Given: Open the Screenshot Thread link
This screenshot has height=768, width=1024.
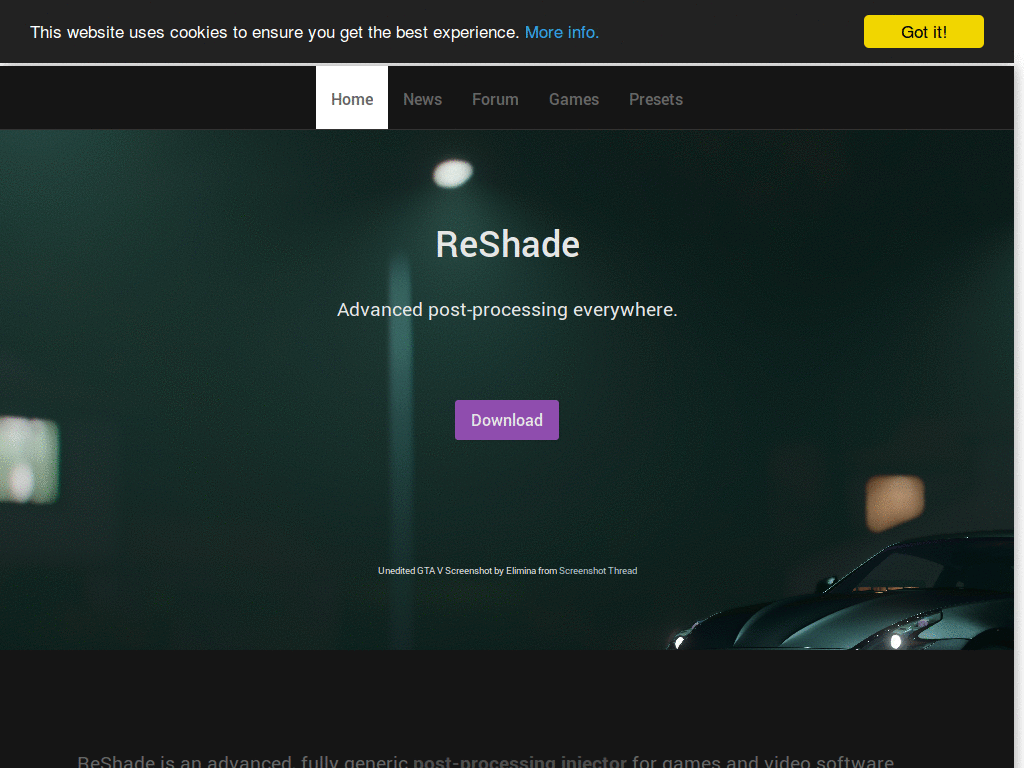Looking at the screenshot, I should 598,571.
